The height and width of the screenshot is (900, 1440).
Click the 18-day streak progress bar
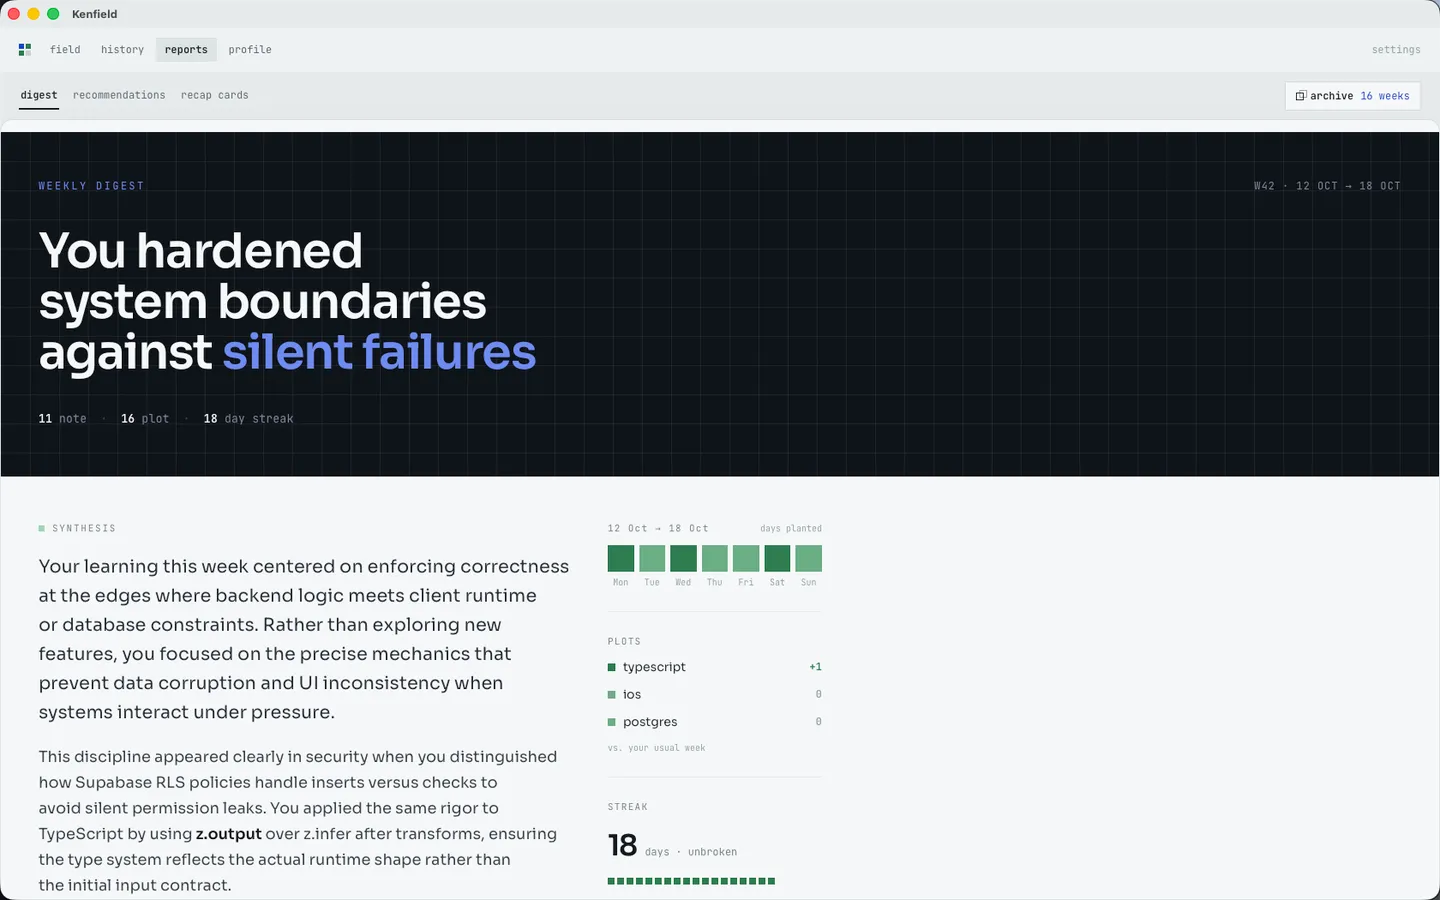click(x=691, y=881)
